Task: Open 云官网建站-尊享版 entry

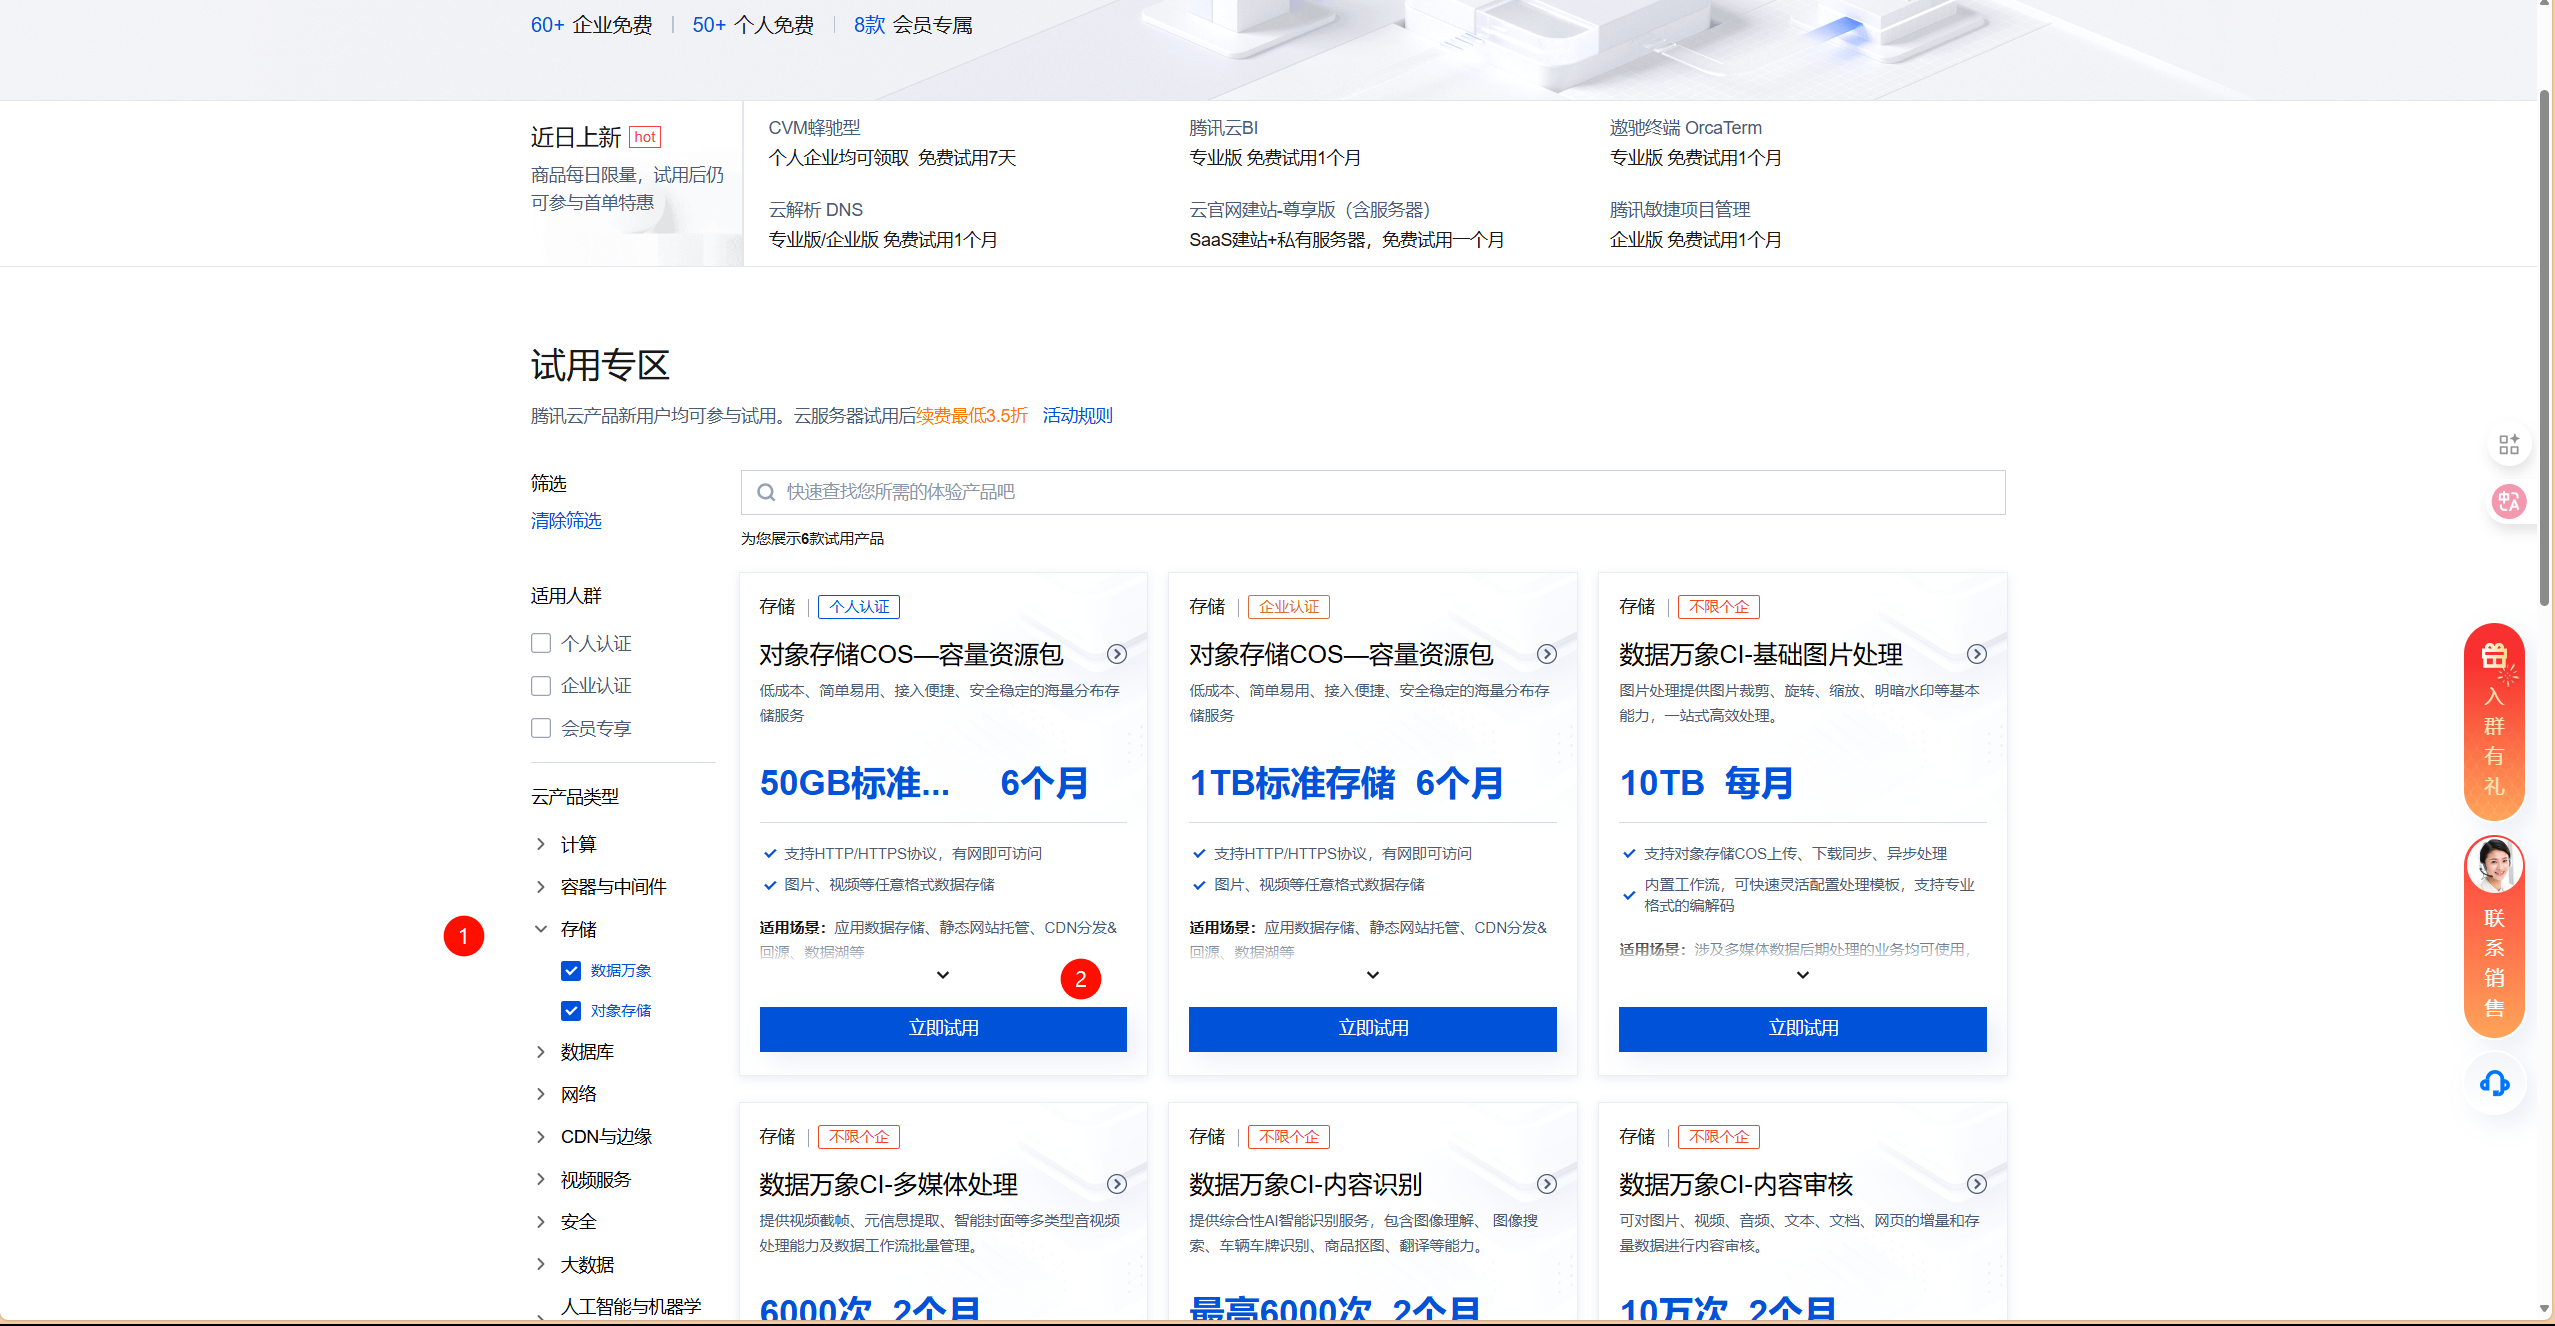Action: [x=1347, y=225]
